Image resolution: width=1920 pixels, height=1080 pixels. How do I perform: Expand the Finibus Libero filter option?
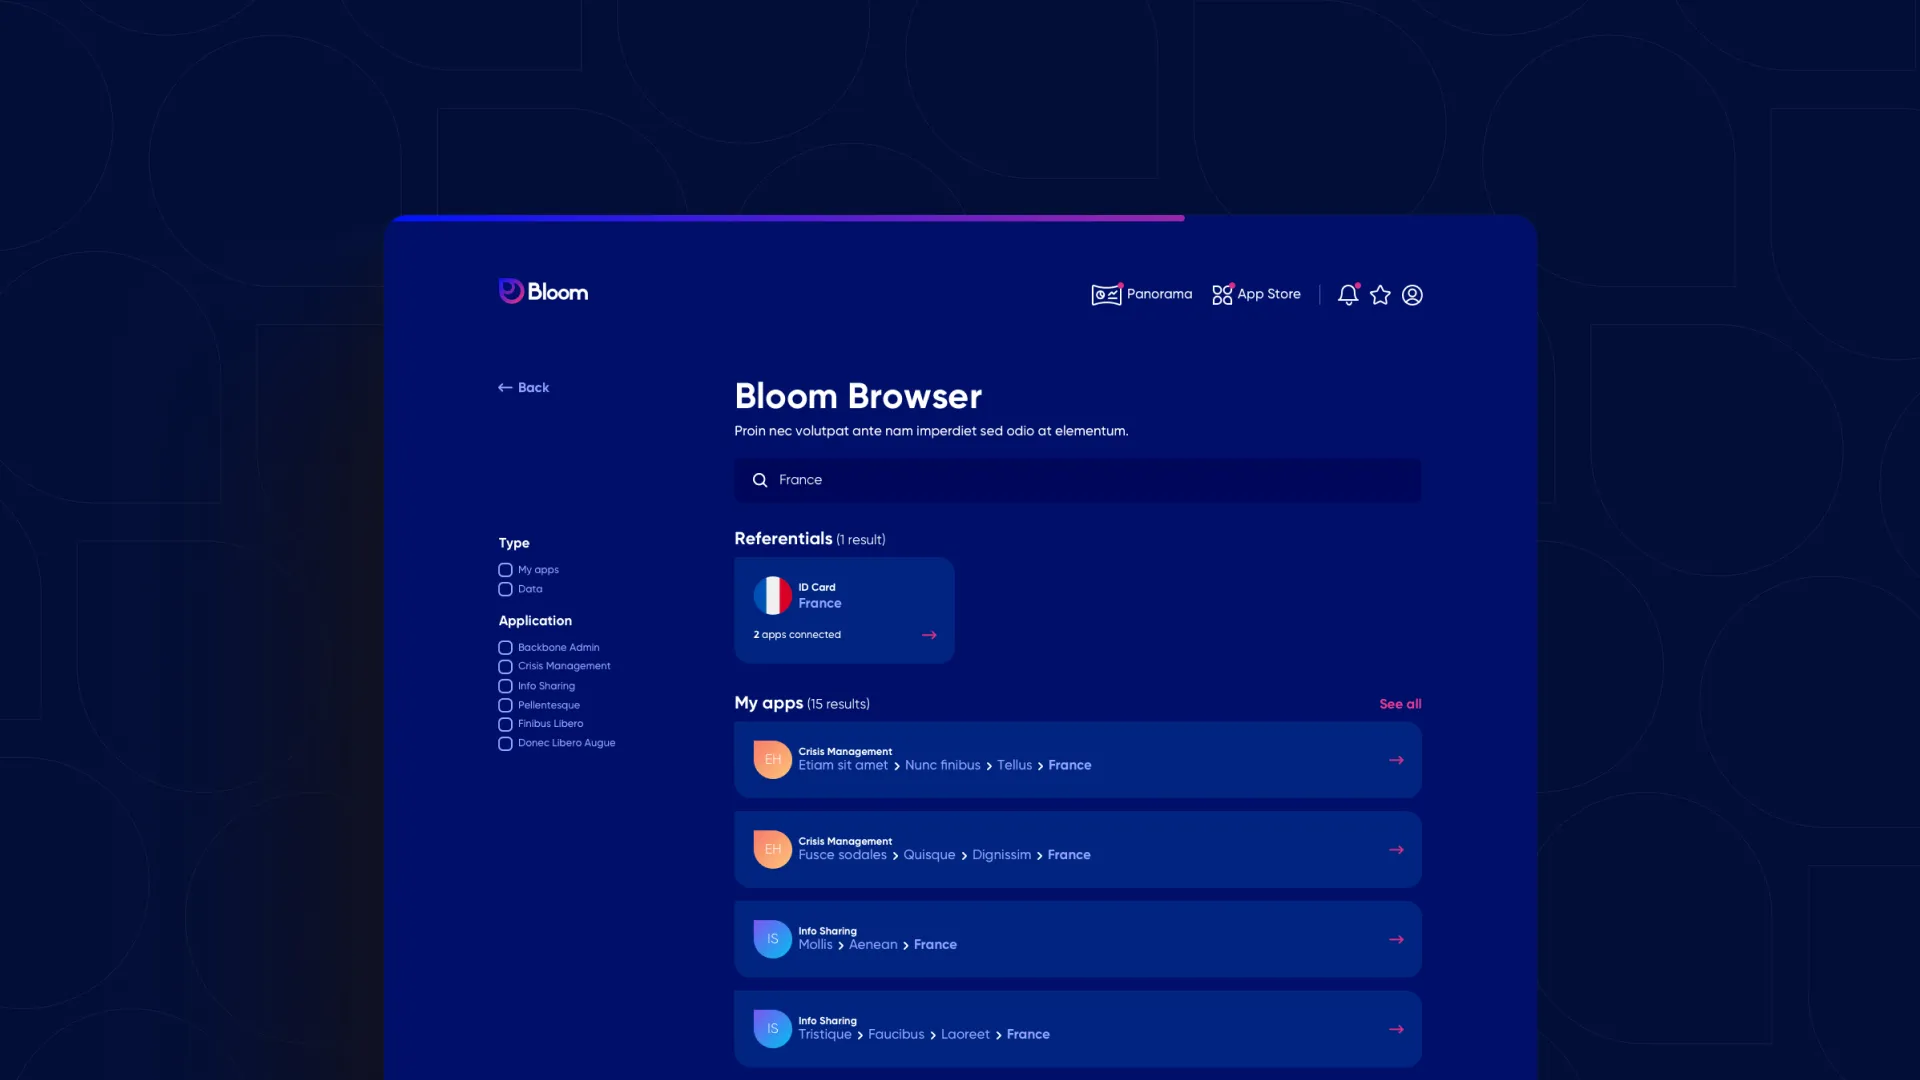click(505, 724)
